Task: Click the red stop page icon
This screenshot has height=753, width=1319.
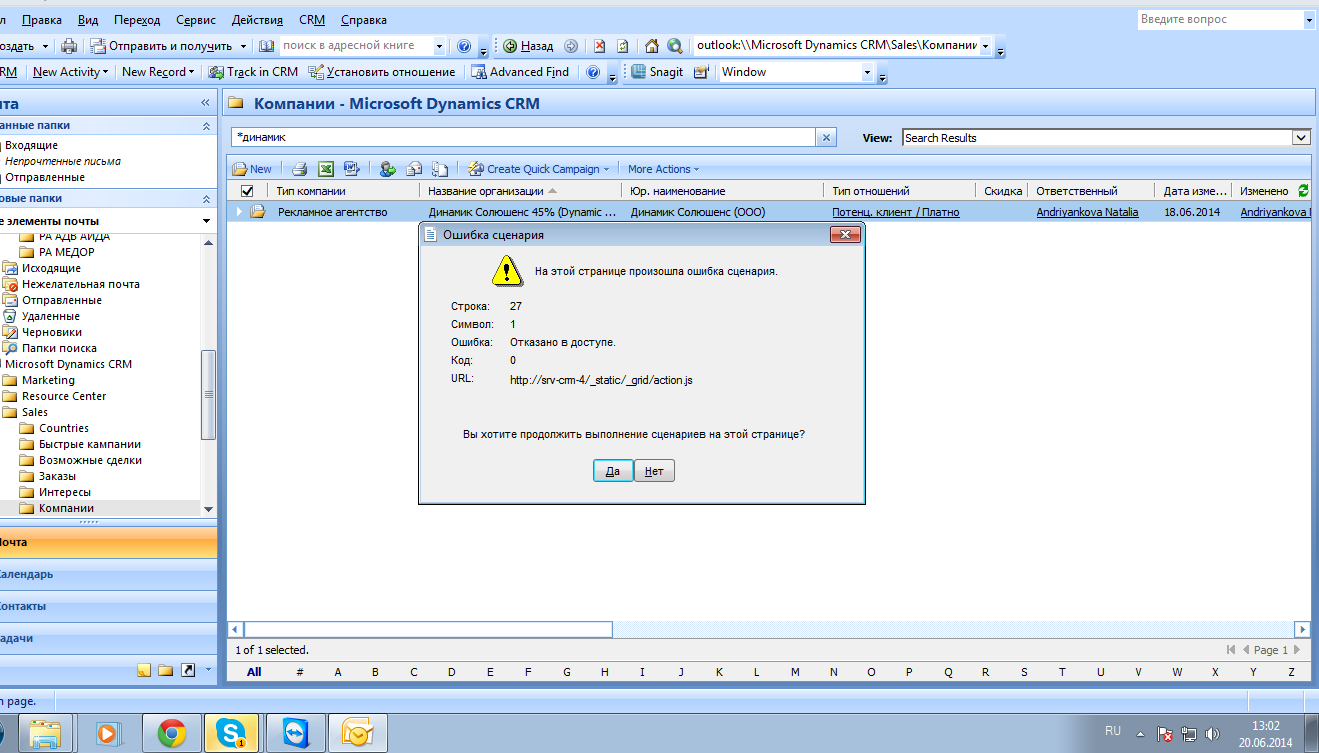Action: coord(599,46)
